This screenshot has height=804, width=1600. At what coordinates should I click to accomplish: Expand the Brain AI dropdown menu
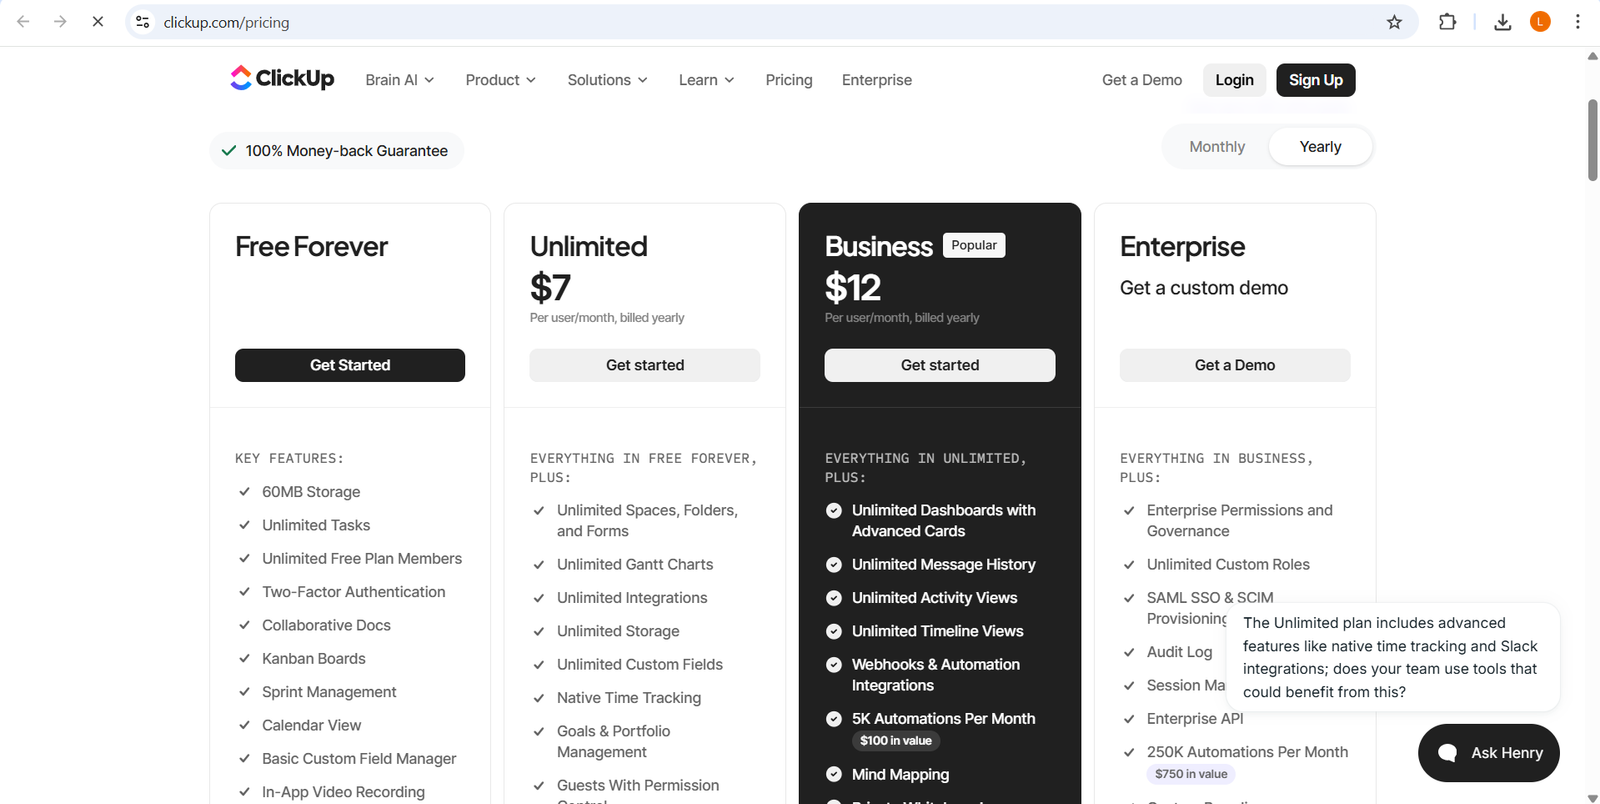[399, 80]
